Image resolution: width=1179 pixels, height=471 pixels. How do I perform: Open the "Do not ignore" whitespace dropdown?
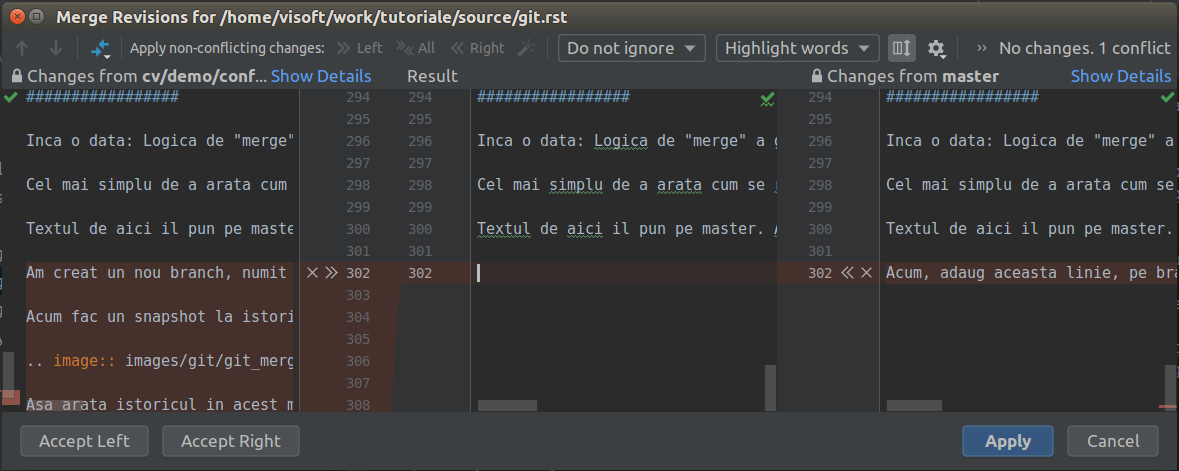pos(632,48)
